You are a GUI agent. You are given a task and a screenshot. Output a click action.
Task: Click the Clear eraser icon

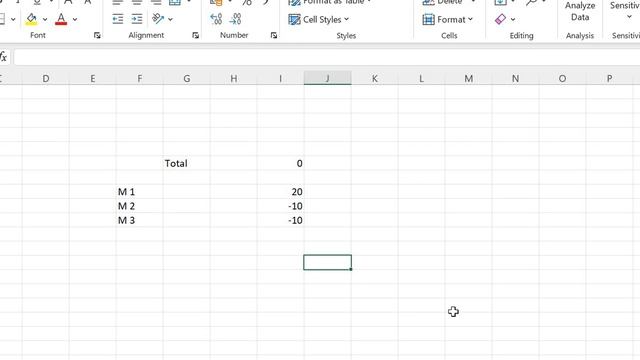tap(500, 19)
